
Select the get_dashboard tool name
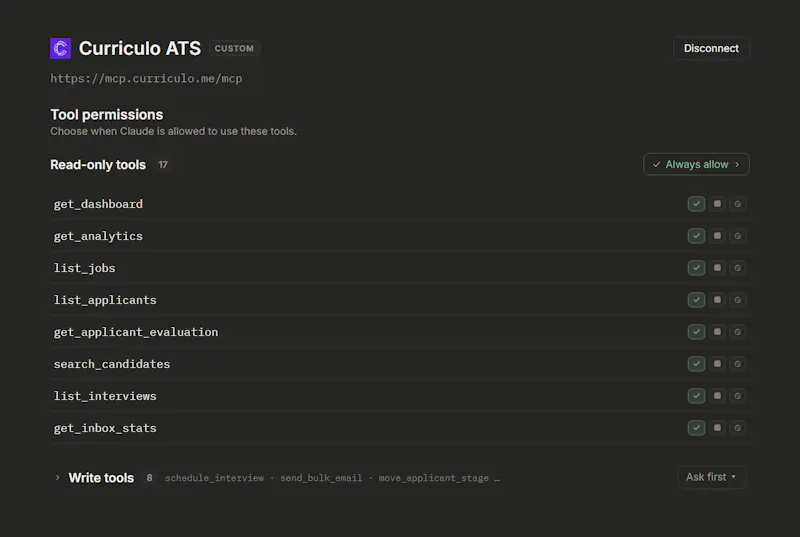(x=98, y=204)
